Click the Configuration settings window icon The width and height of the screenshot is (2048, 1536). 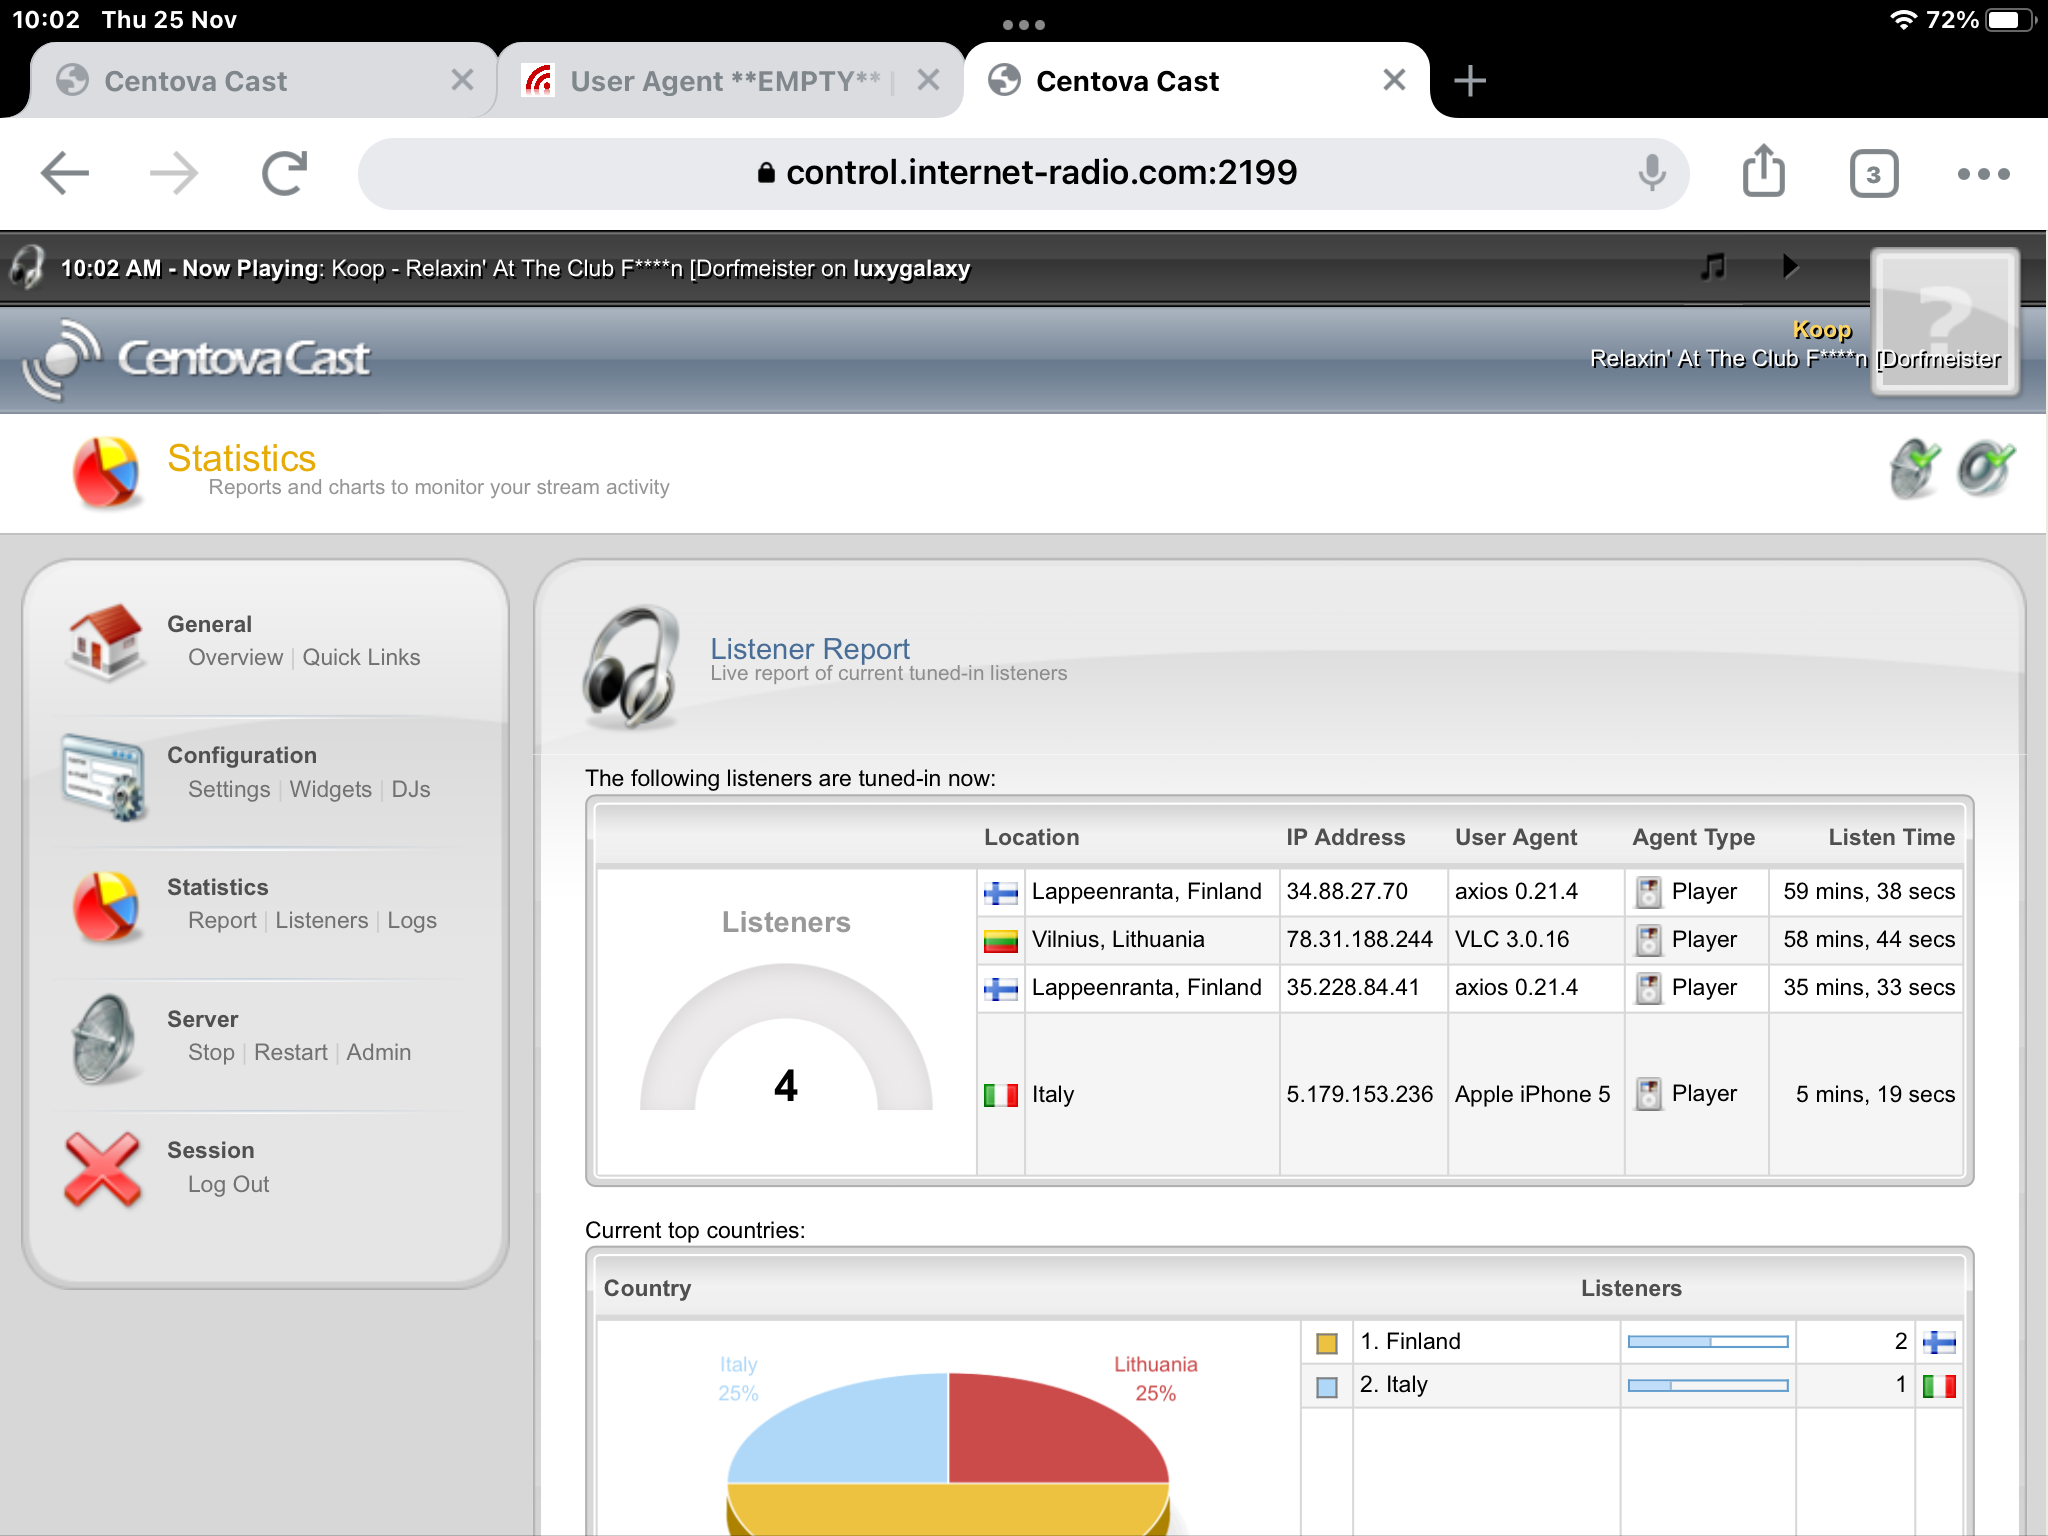click(104, 775)
